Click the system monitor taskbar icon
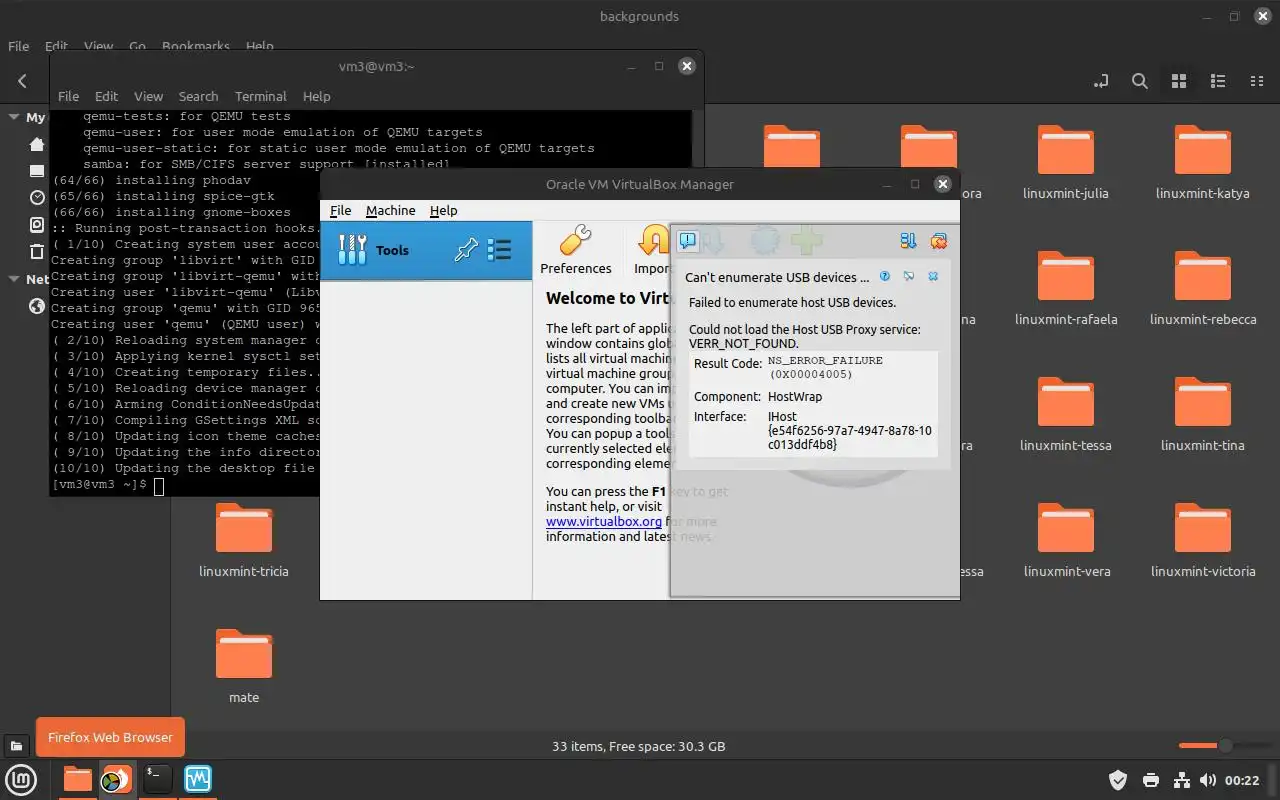The height and width of the screenshot is (800, 1280). (198, 779)
